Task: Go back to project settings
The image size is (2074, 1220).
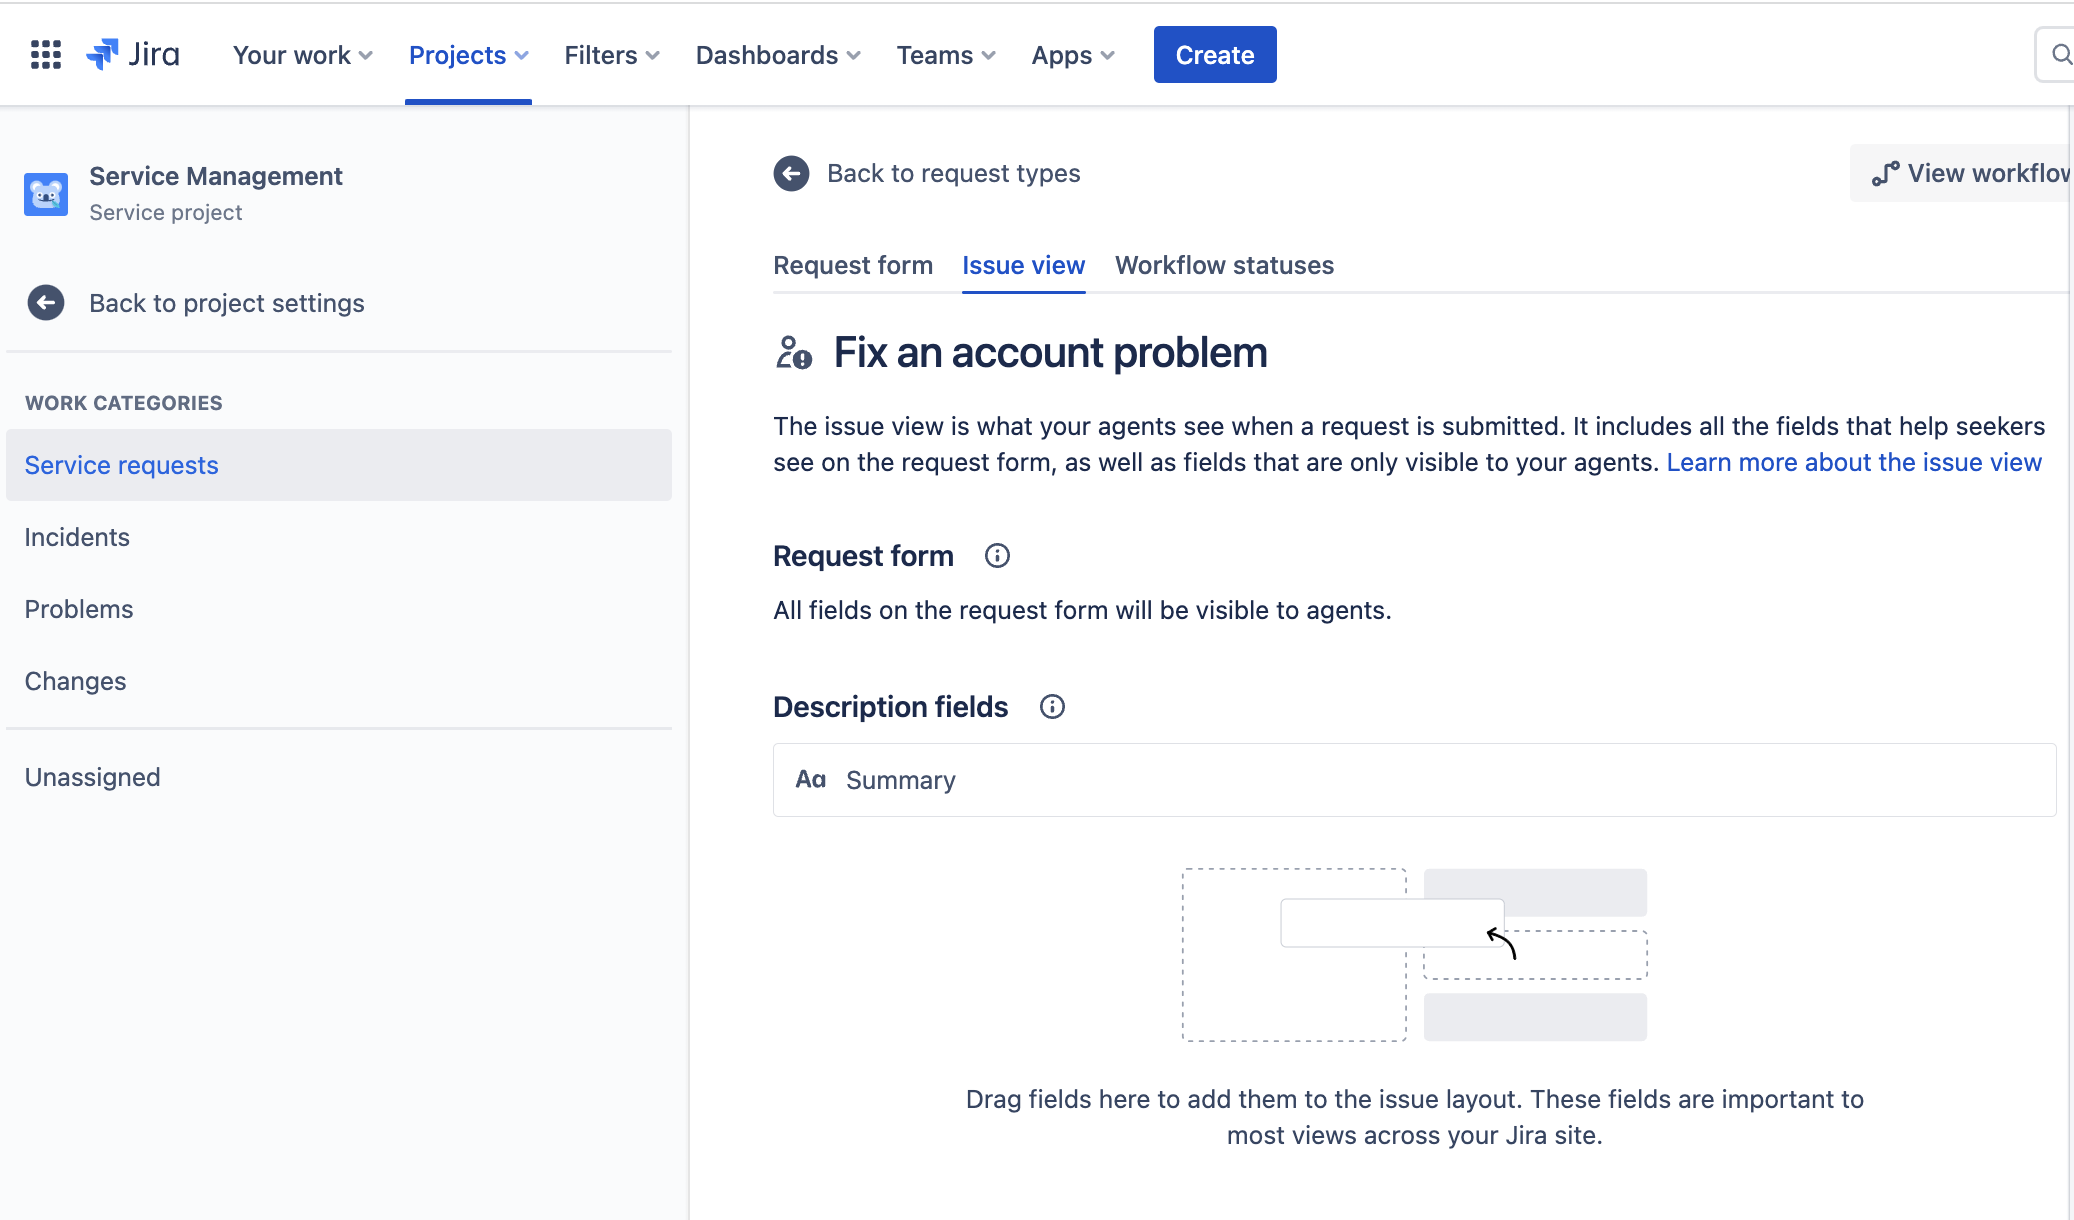Action: [x=227, y=303]
